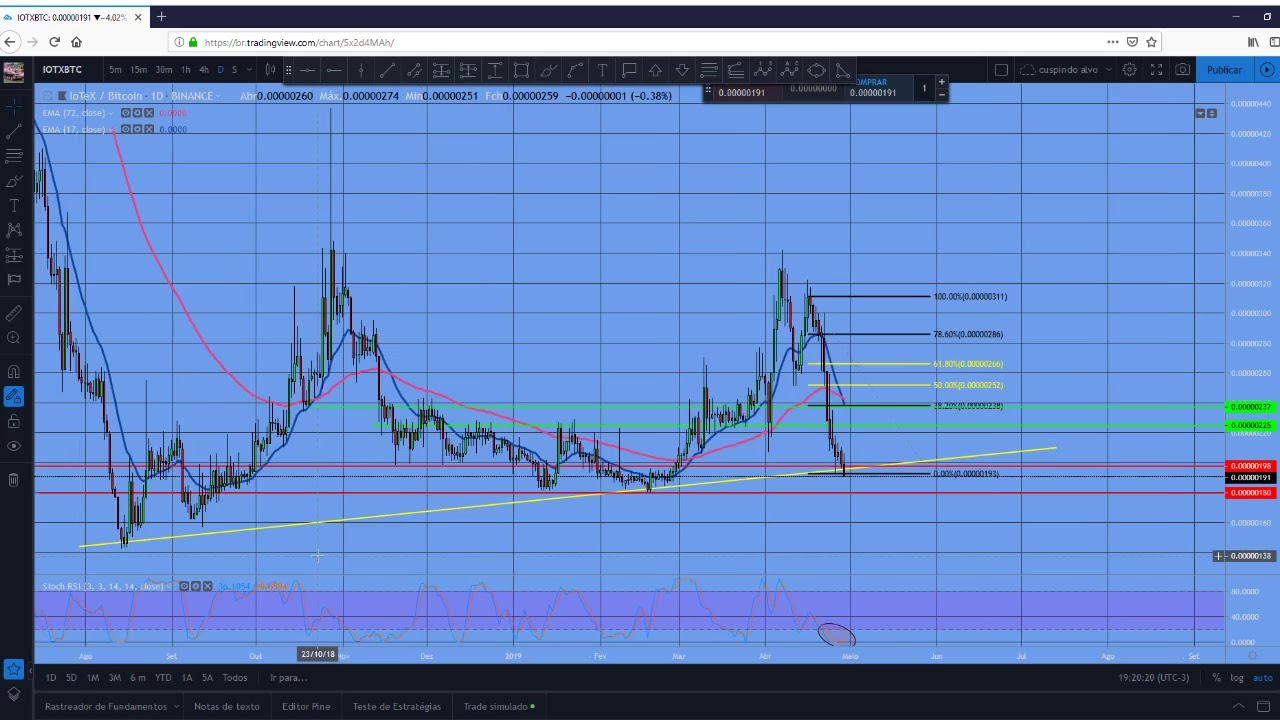Click the IOTXBTC symbol search field

click(x=63, y=69)
